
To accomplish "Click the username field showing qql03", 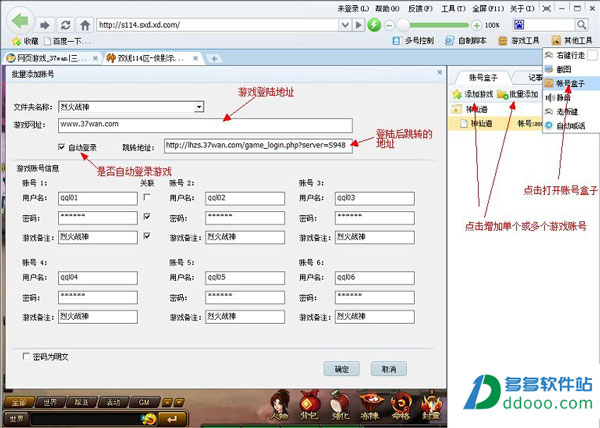I will coord(375,199).
